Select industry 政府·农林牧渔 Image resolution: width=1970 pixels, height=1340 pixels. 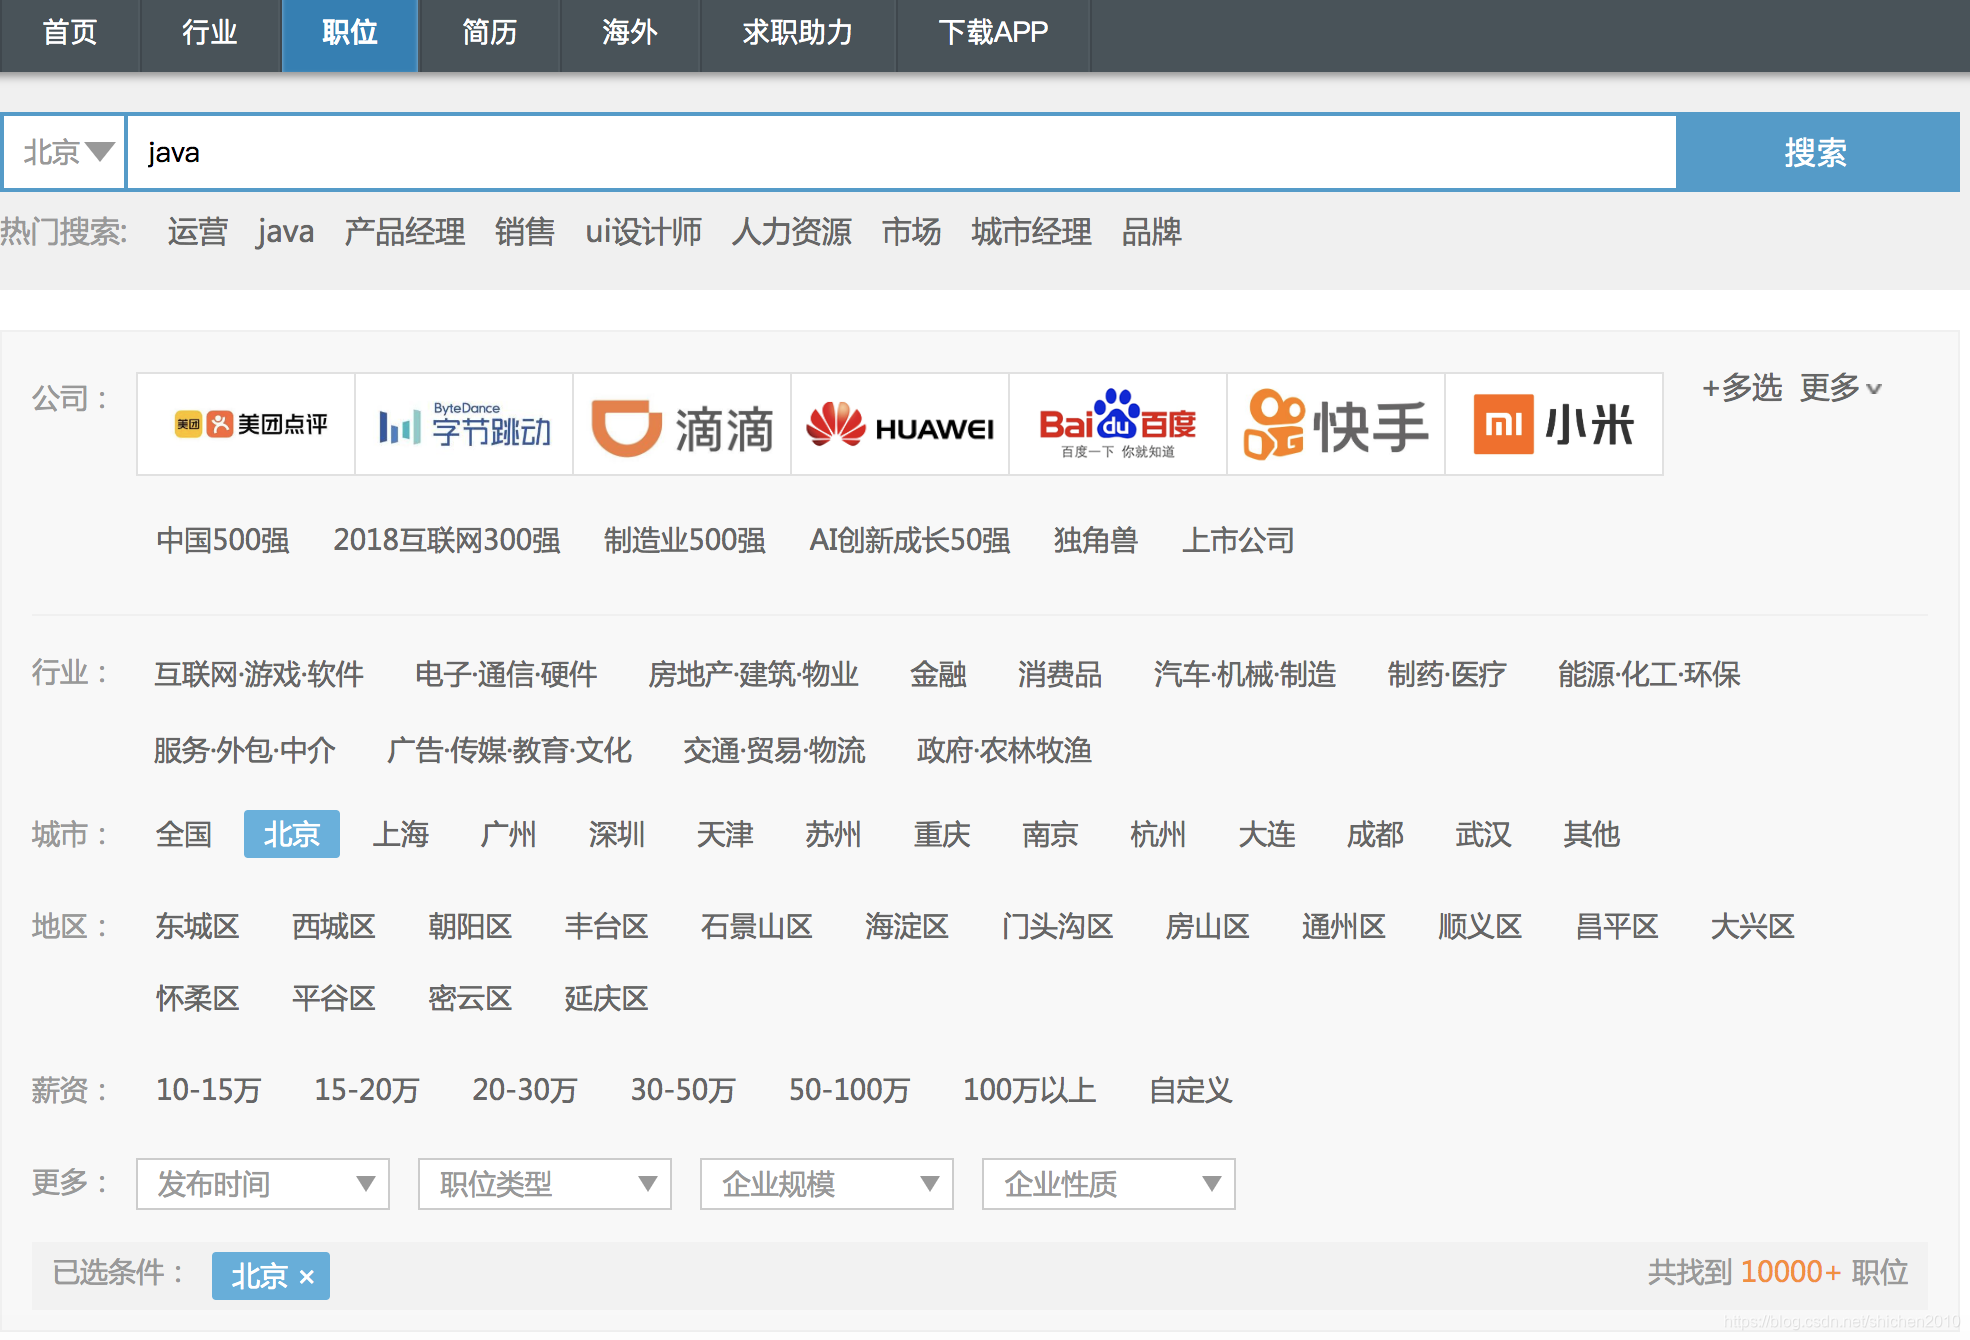[1004, 750]
